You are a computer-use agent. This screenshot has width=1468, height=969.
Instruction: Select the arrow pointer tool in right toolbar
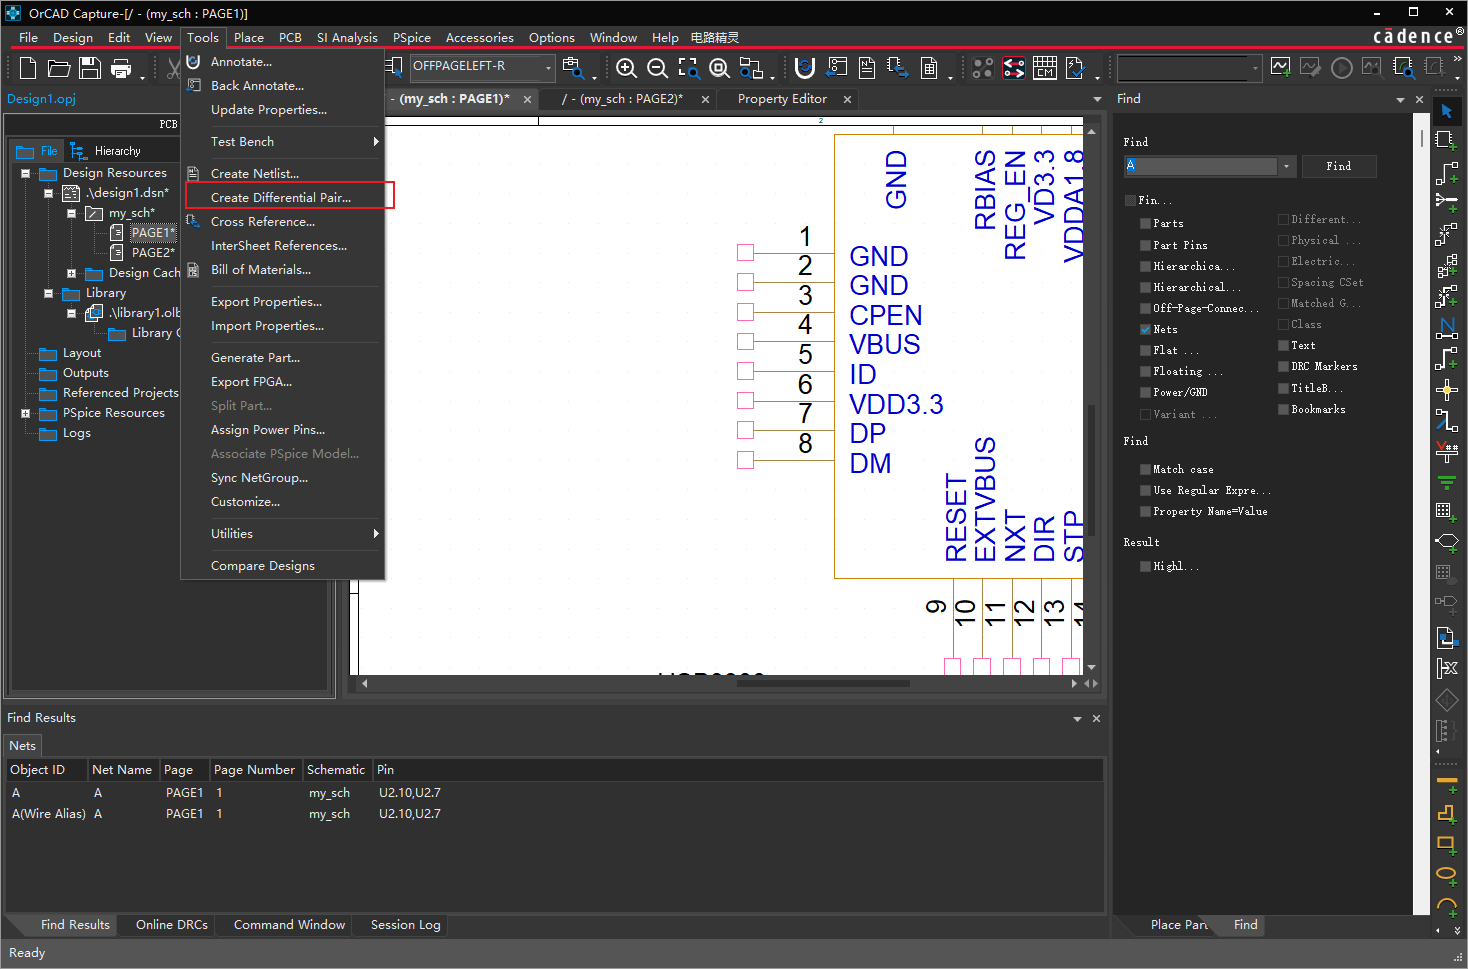1446,111
